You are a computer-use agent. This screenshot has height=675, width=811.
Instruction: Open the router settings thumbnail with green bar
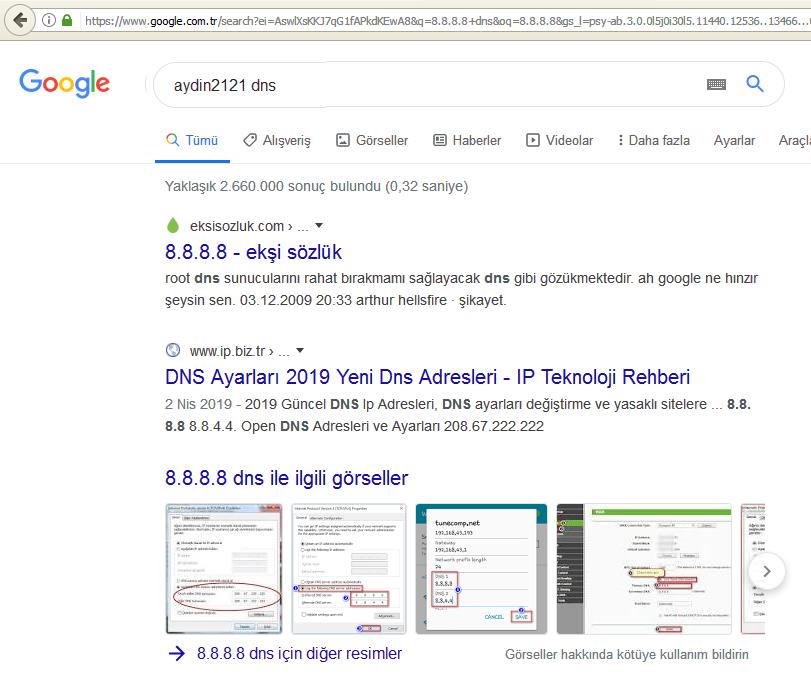tap(644, 568)
